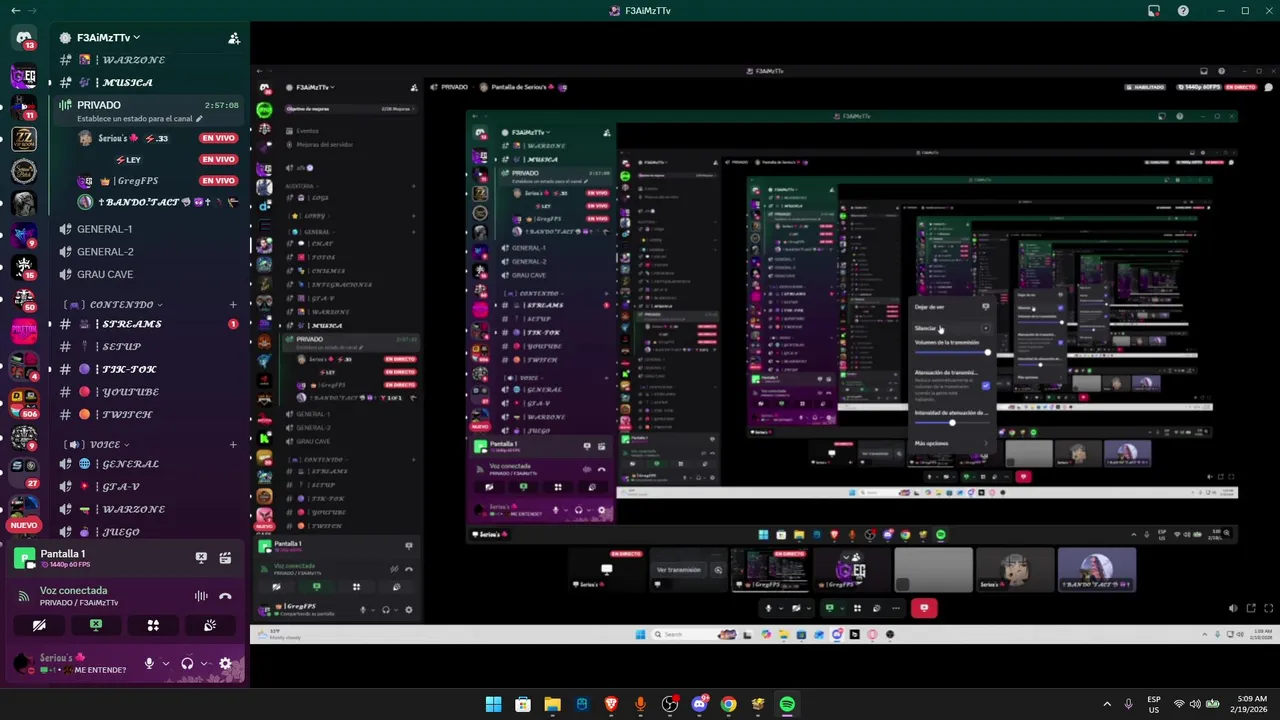Open user settings gear icon

click(x=225, y=663)
